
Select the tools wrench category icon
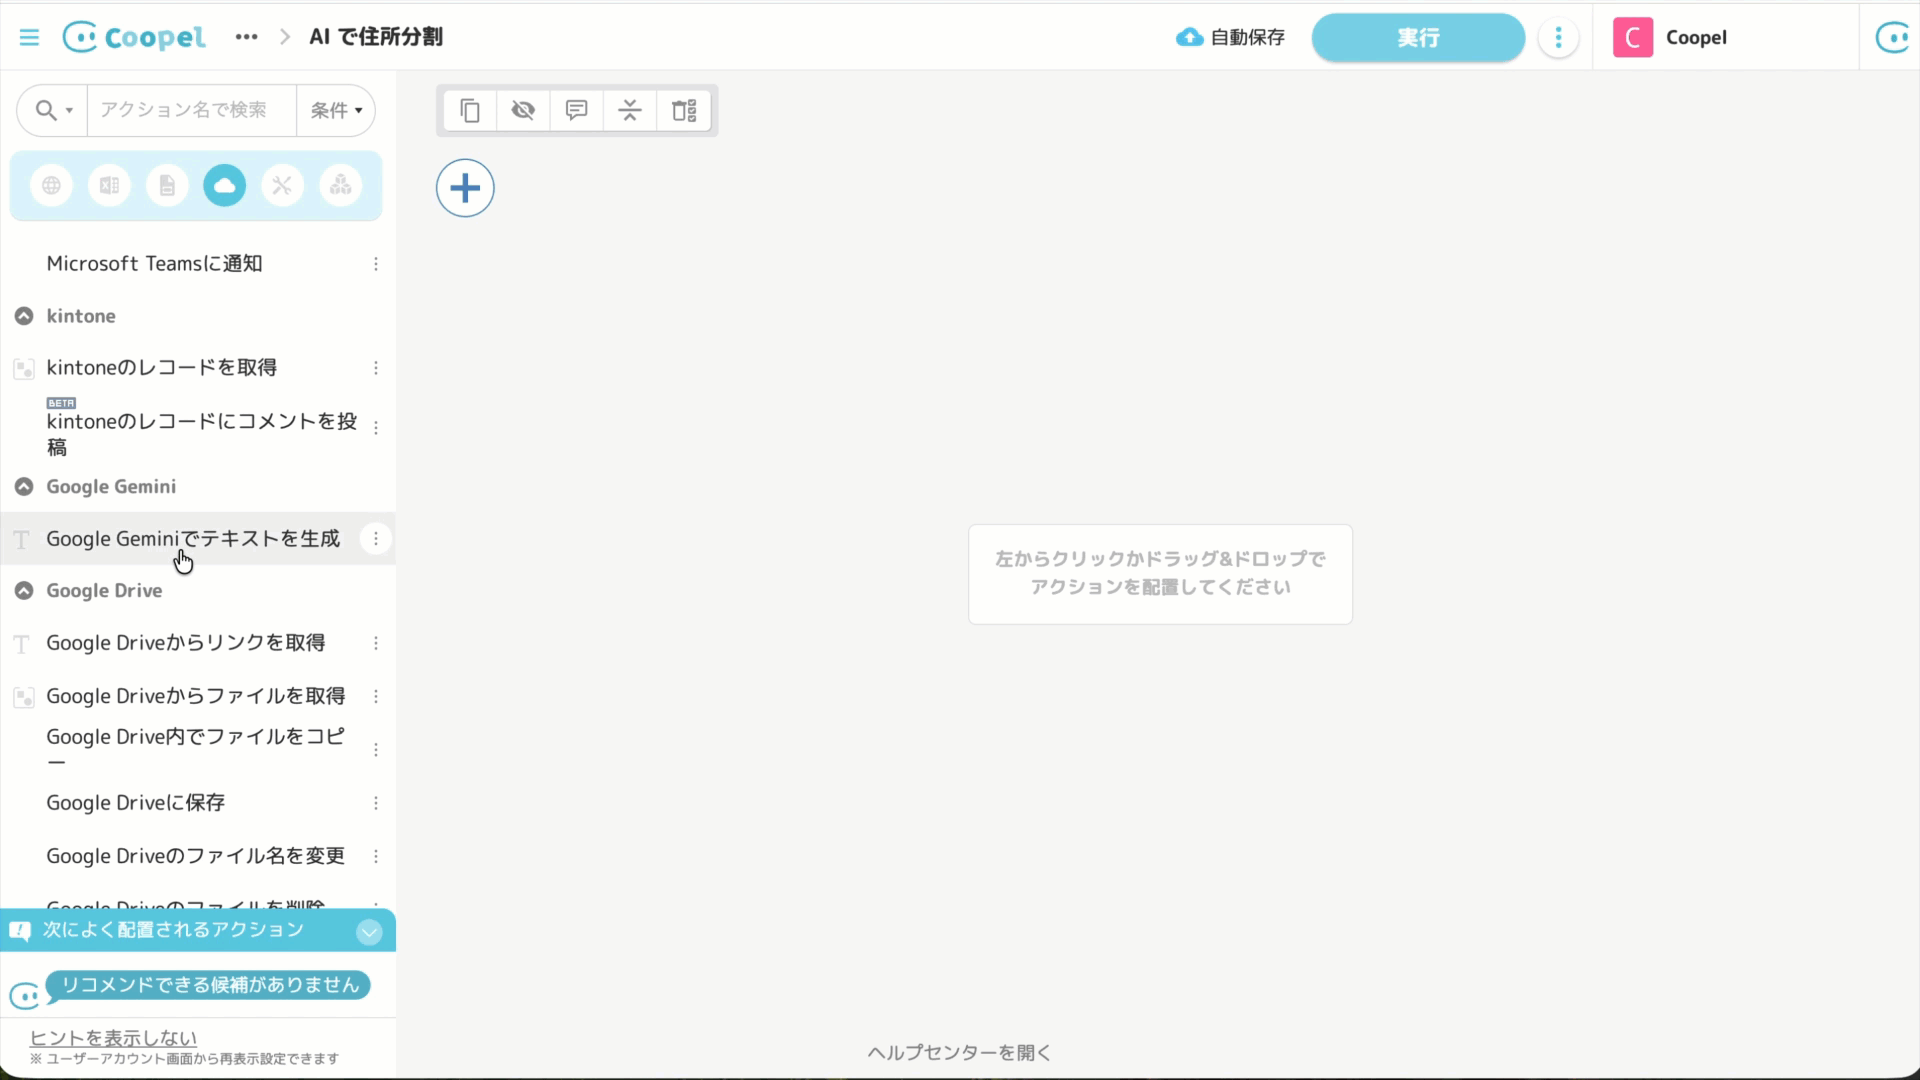coord(282,186)
